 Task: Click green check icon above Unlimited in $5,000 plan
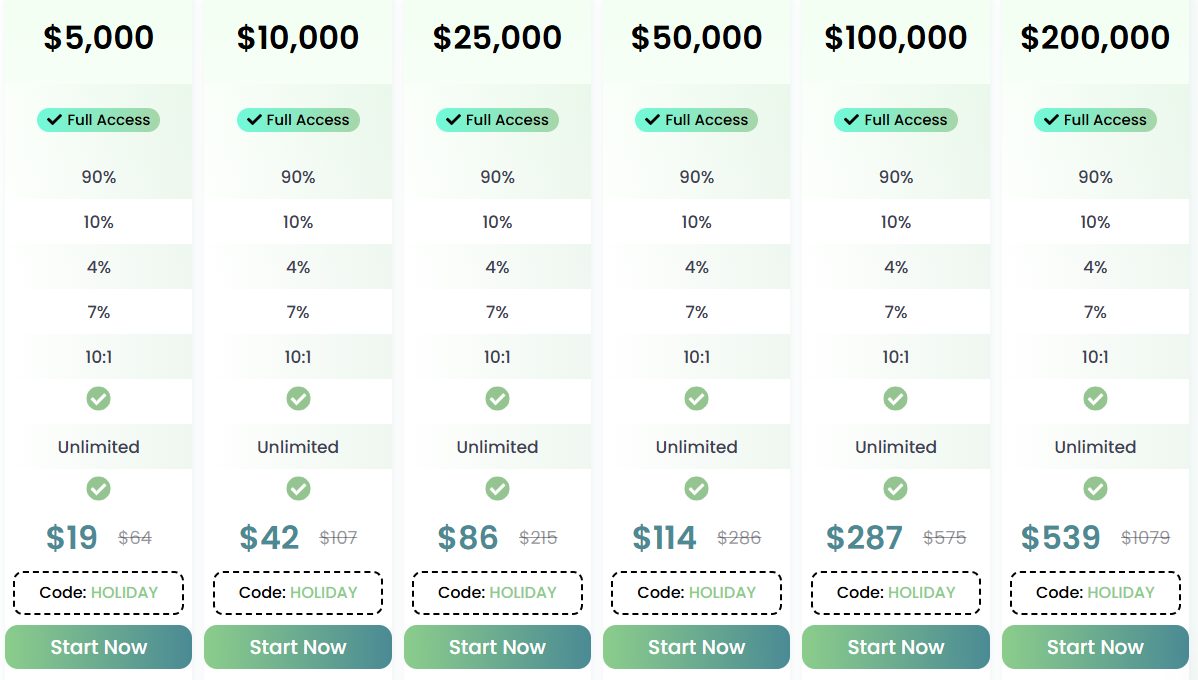coord(98,399)
